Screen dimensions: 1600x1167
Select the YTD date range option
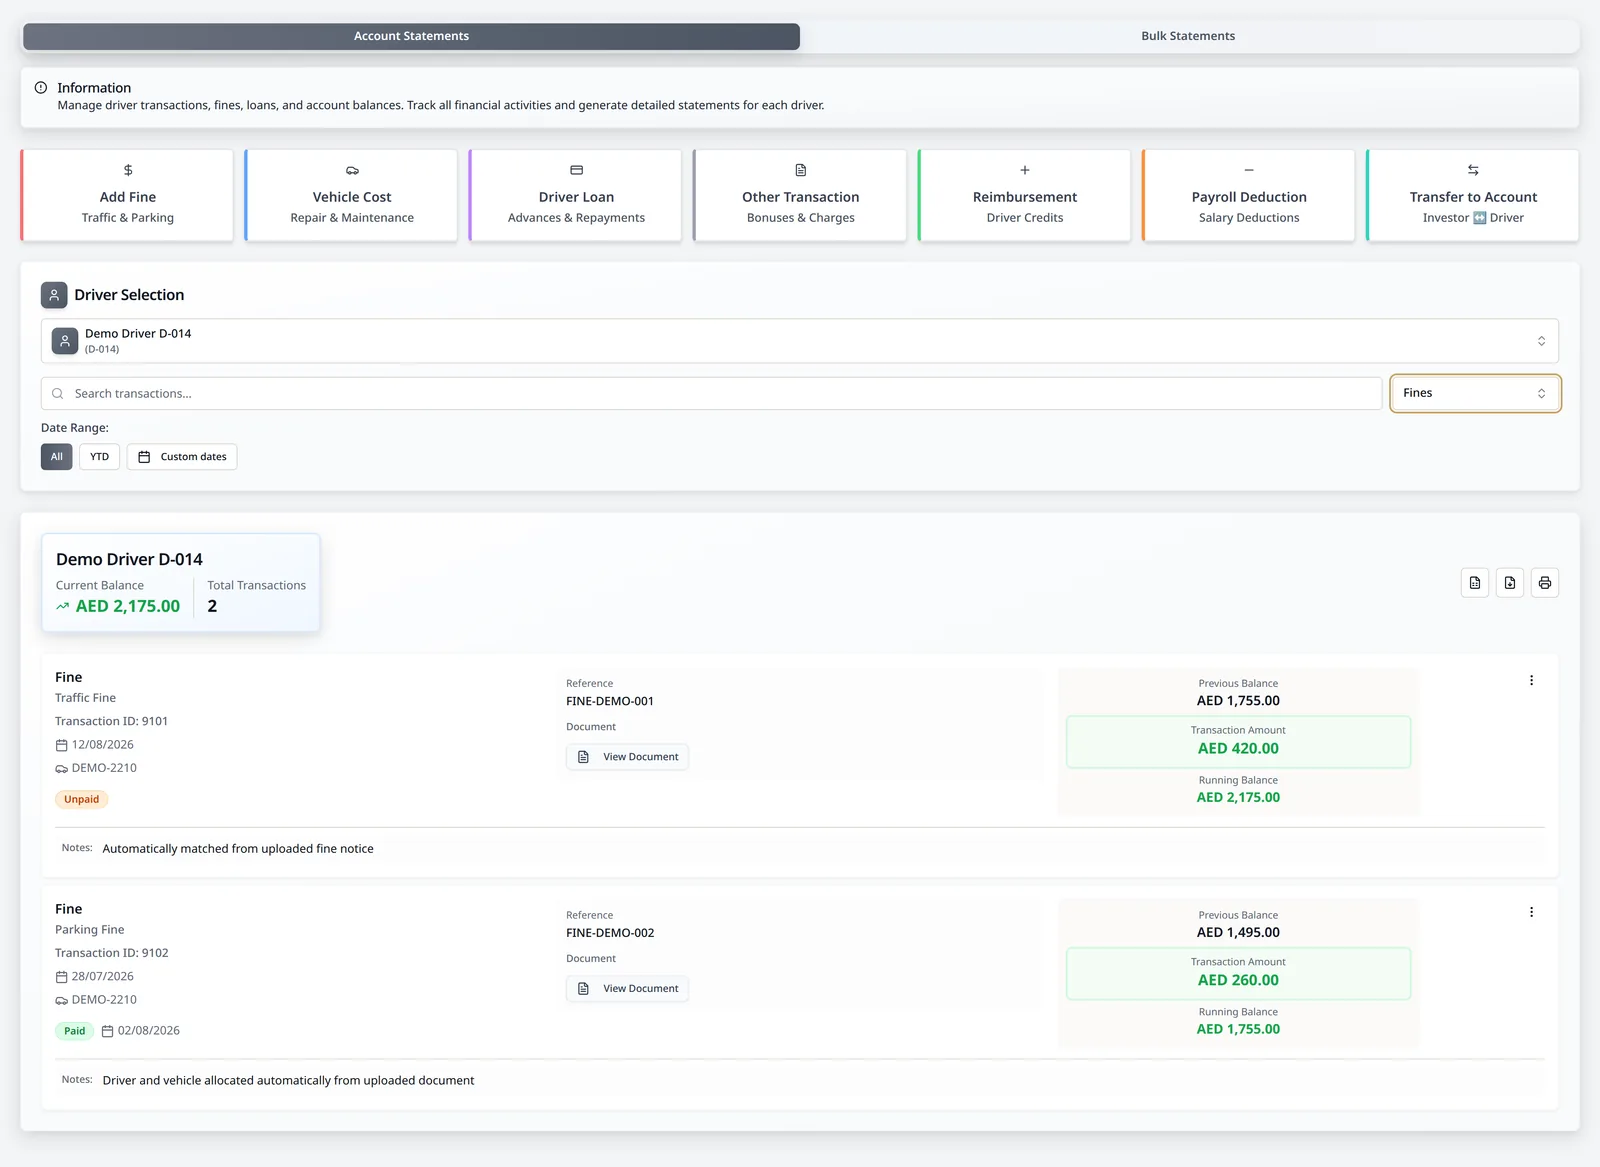[x=99, y=457]
